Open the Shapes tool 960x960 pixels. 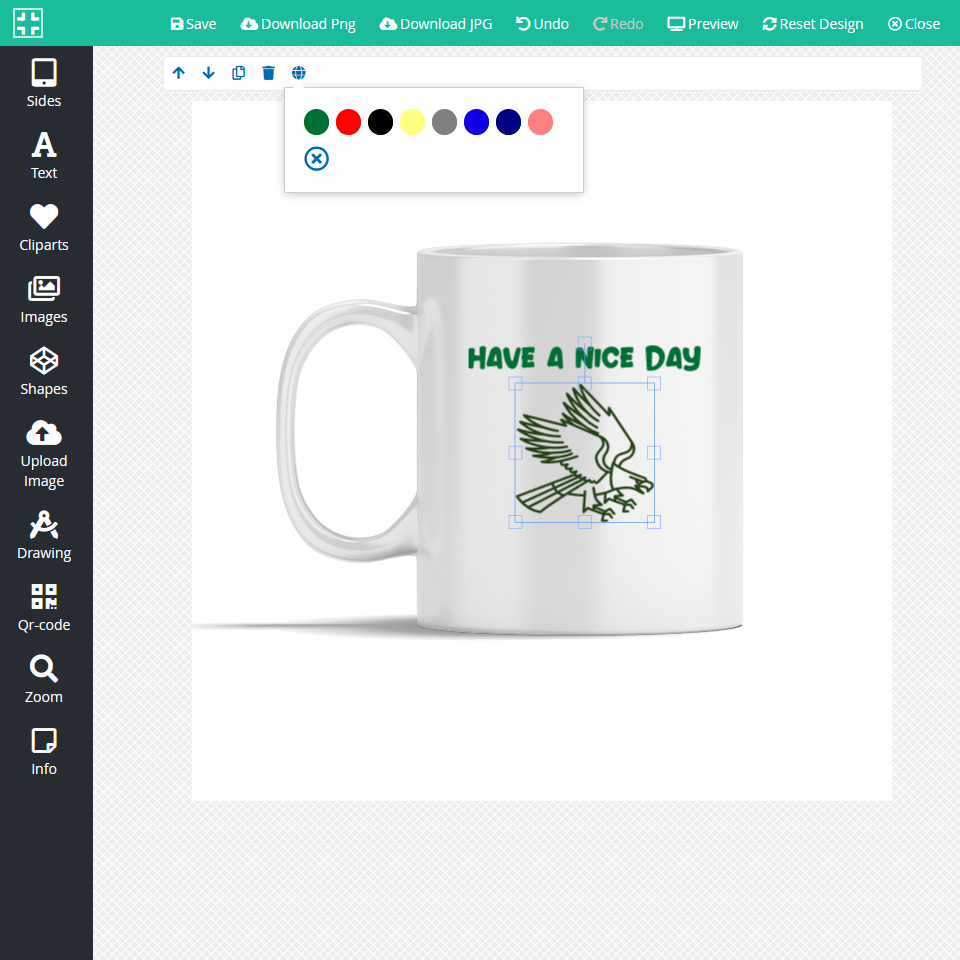point(44,371)
